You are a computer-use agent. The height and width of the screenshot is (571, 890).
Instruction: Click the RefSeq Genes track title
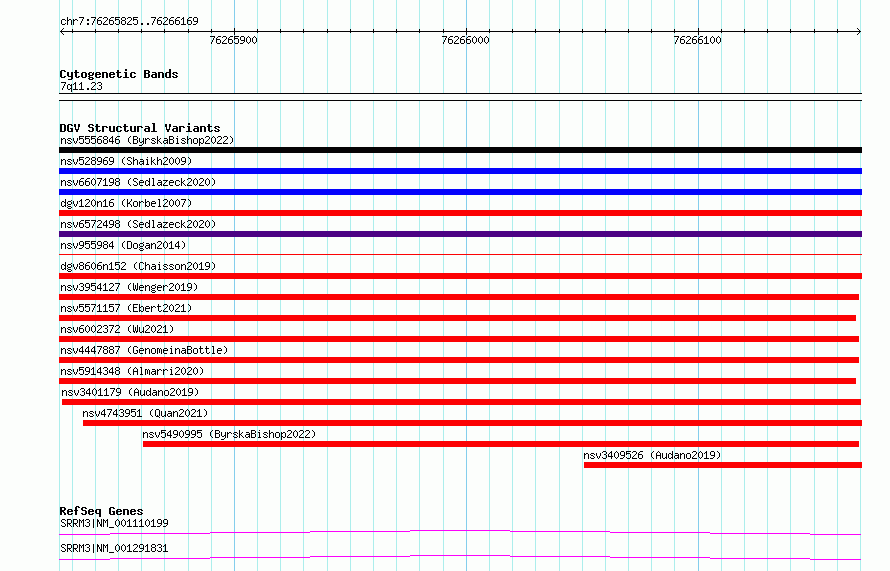[101, 511]
